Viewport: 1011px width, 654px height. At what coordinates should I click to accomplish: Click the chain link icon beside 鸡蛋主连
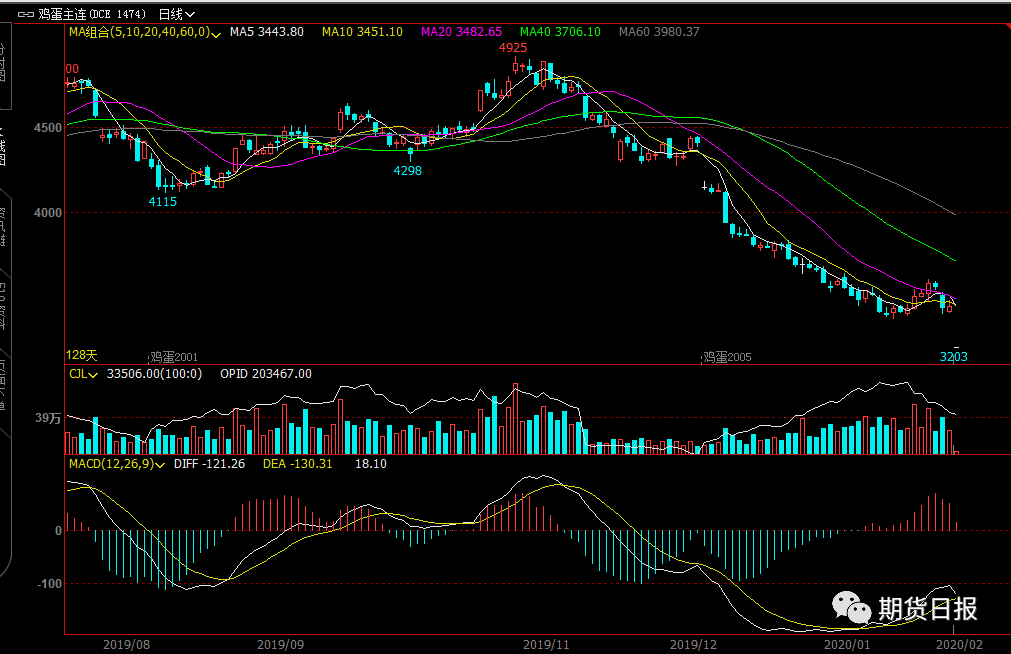[25, 14]
